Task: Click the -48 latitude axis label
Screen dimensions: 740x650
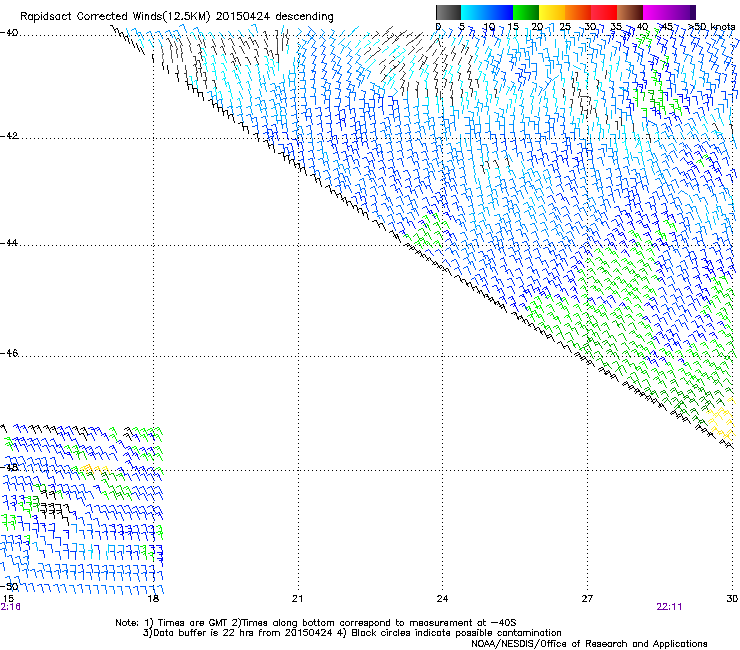Action: pos(9,467)
